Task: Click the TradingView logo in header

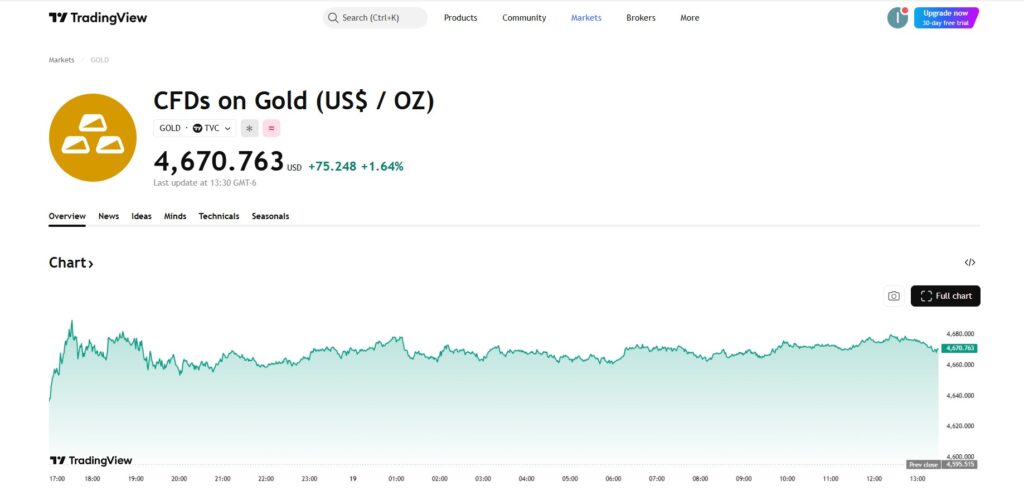Action: pos(98,18)
